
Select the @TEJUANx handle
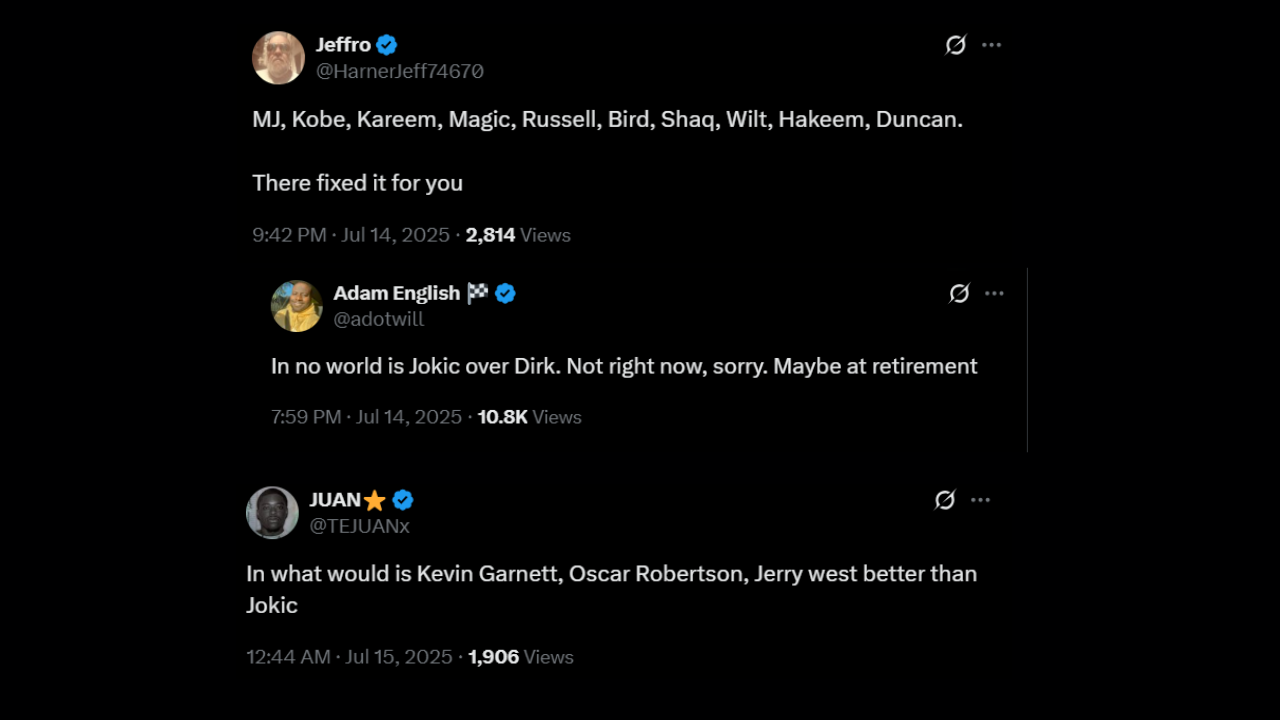click(x=359, y=526)
